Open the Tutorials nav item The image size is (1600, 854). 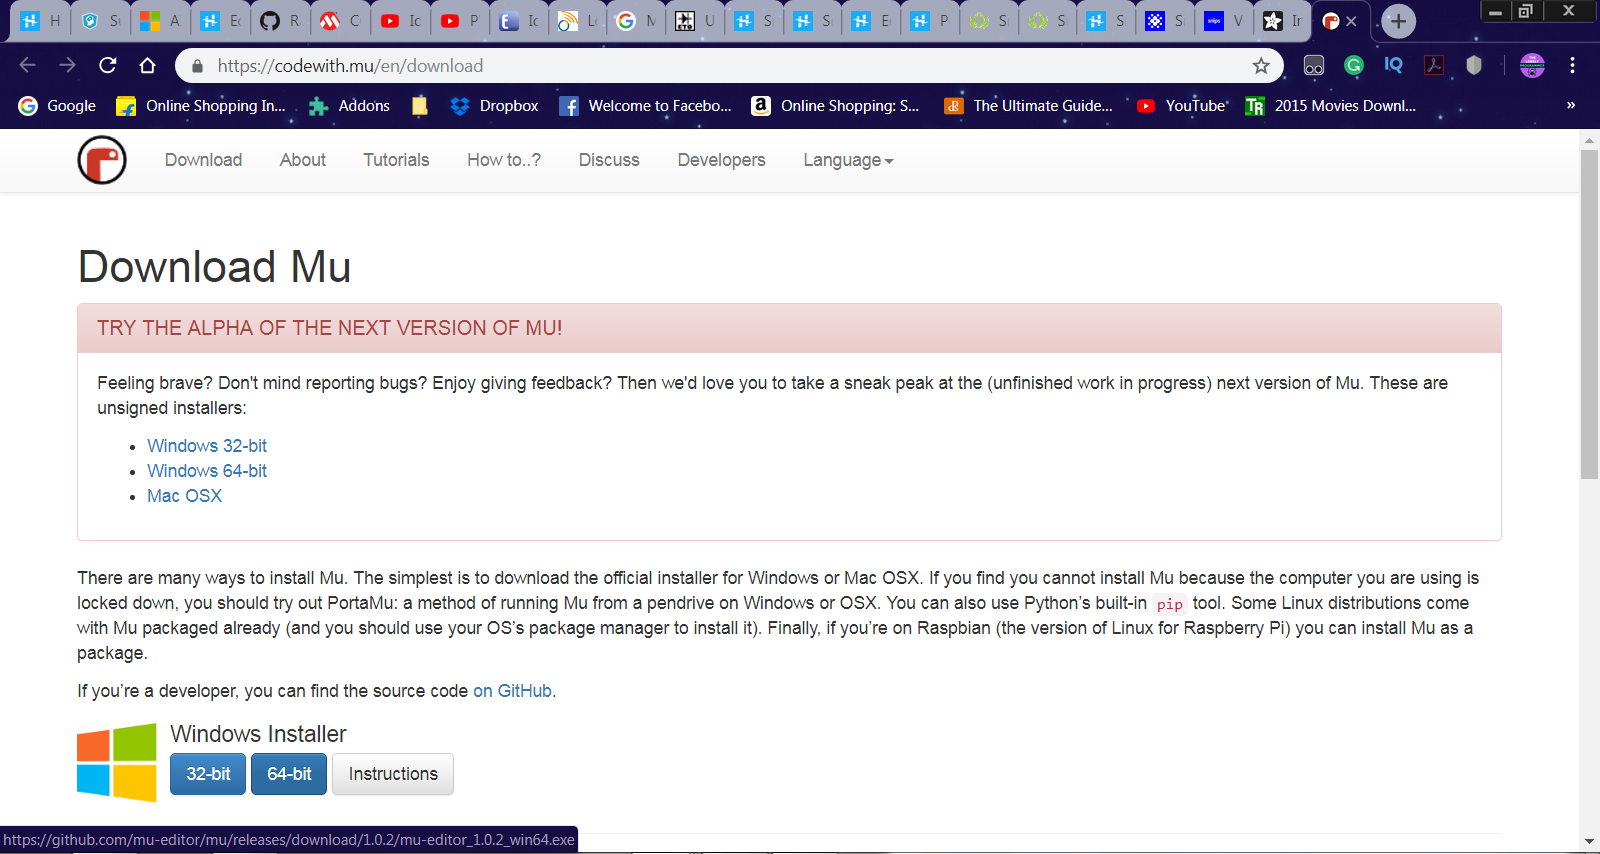pos(396,160)
